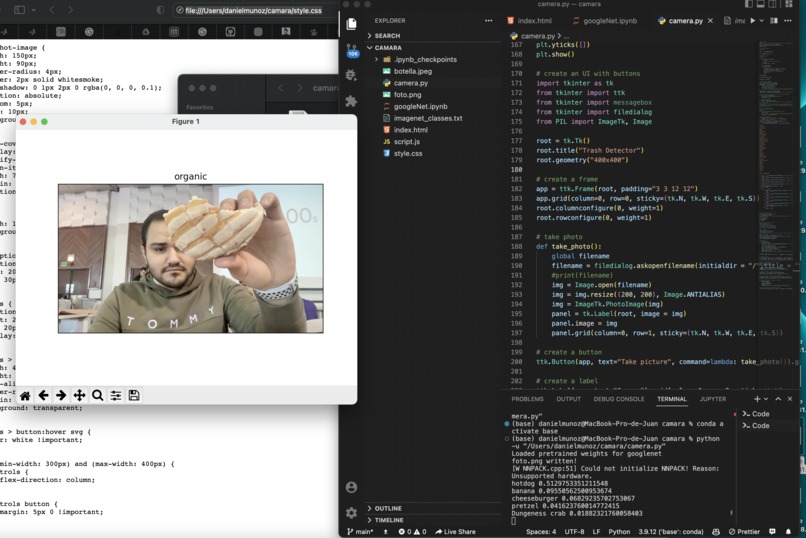Open script.js in Explorer

coord(433,141)
